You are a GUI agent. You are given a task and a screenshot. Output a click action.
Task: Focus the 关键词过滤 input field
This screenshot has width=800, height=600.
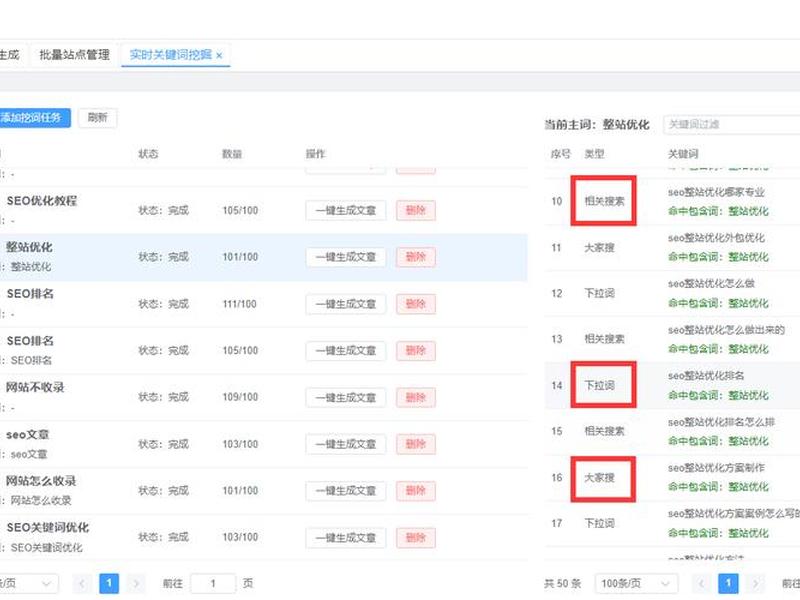pyautogui.click(x=732, y=124)
